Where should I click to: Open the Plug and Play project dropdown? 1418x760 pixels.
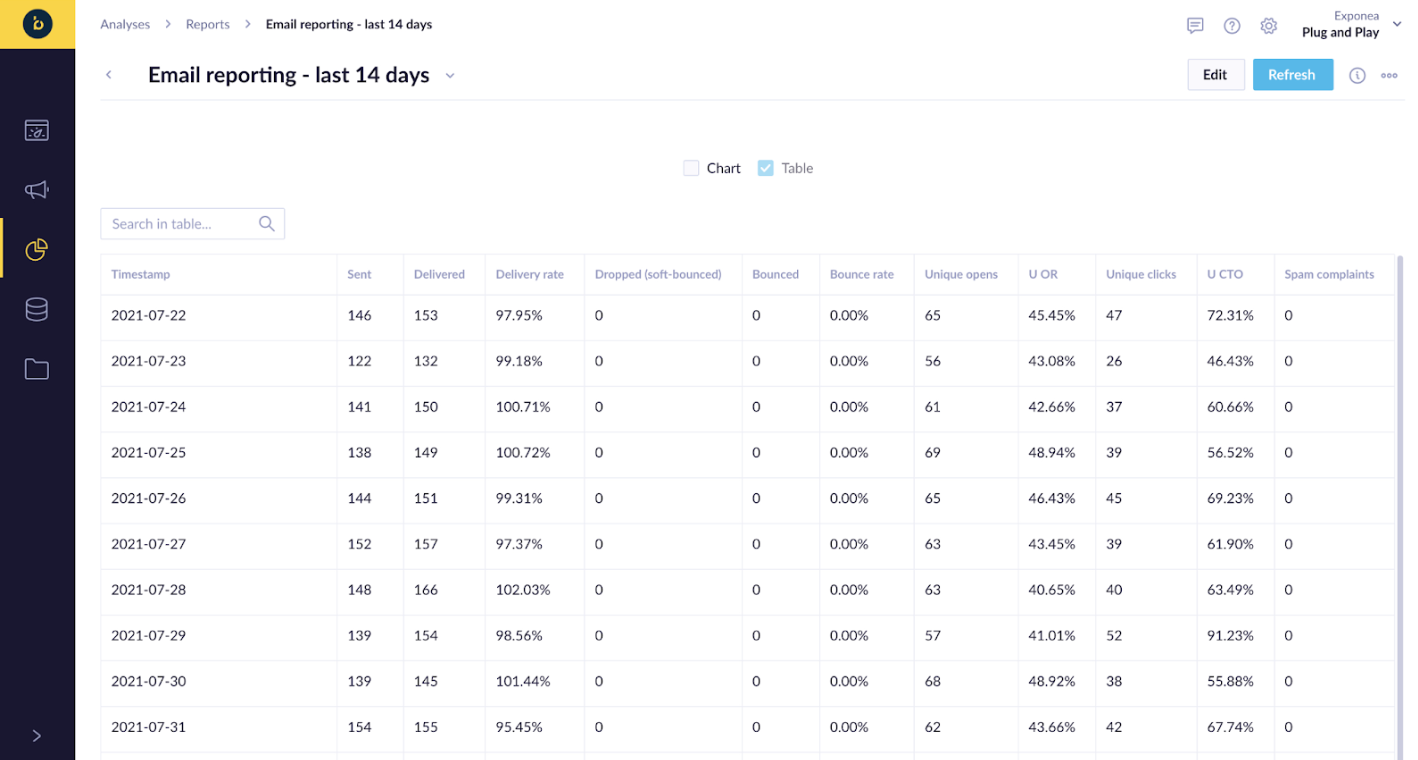(x=1352, y=25)
